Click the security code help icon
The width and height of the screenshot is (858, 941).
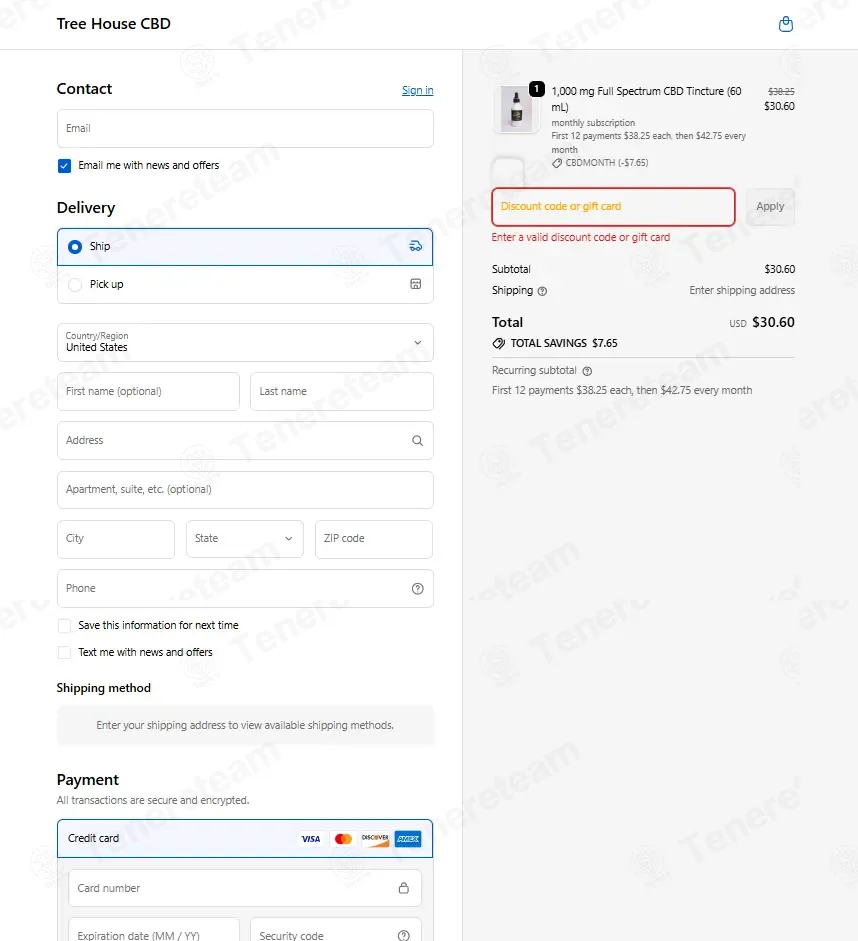(x=403, y=936)
